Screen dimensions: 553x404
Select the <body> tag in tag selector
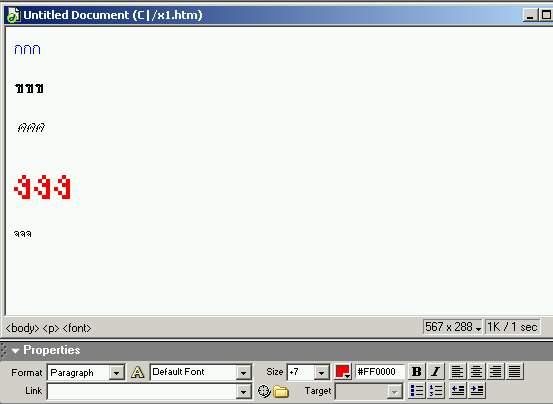point(22,328)
